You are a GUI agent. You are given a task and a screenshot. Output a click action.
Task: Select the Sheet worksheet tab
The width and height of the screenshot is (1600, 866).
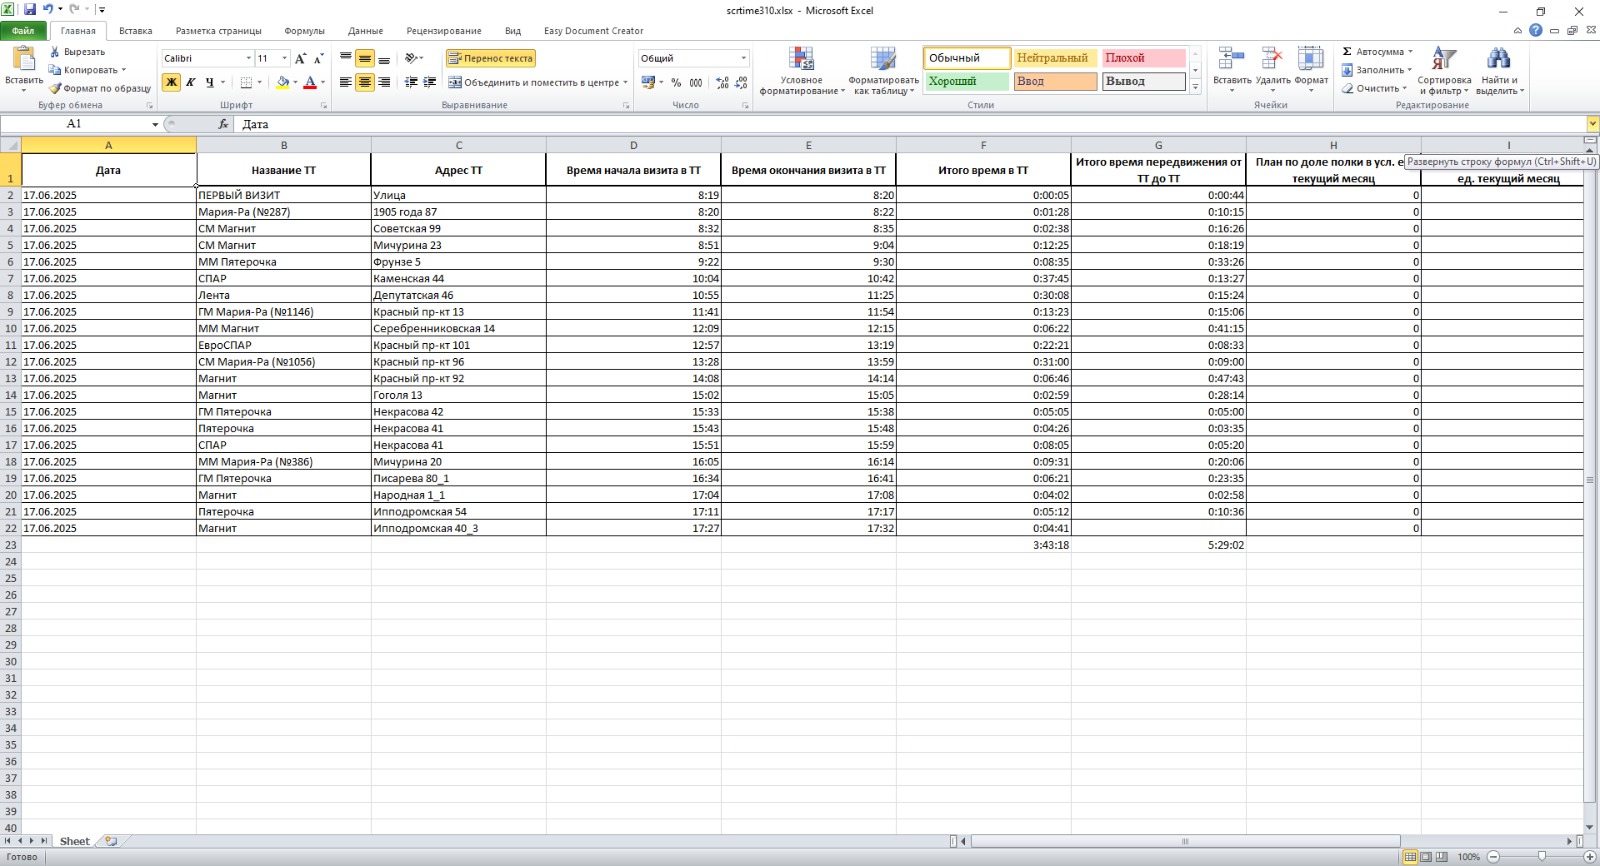pos(75,841)
